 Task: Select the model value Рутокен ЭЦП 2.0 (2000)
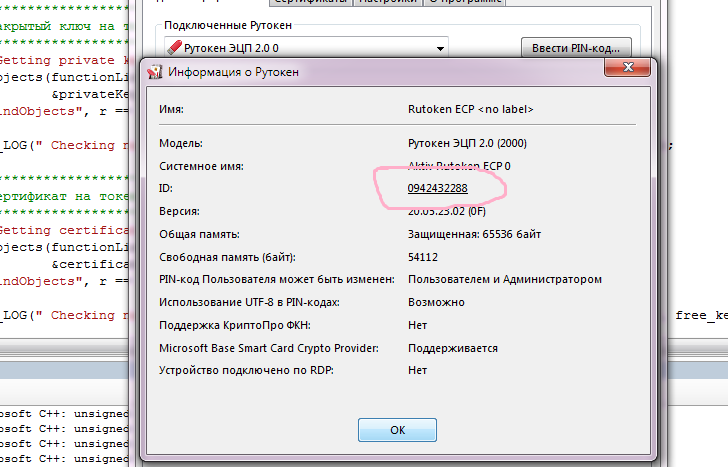[x=467, y=143]
